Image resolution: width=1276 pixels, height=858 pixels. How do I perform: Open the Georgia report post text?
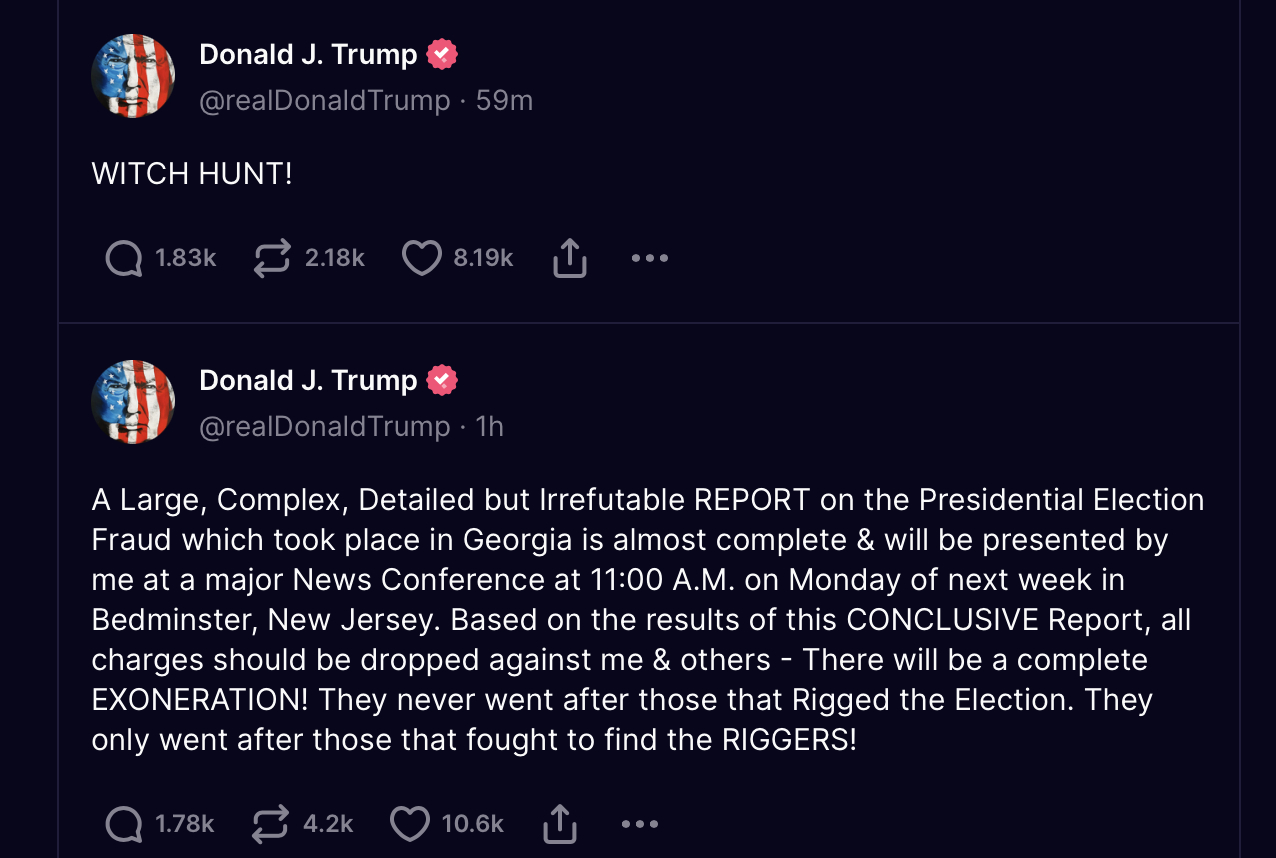point(640,619)
